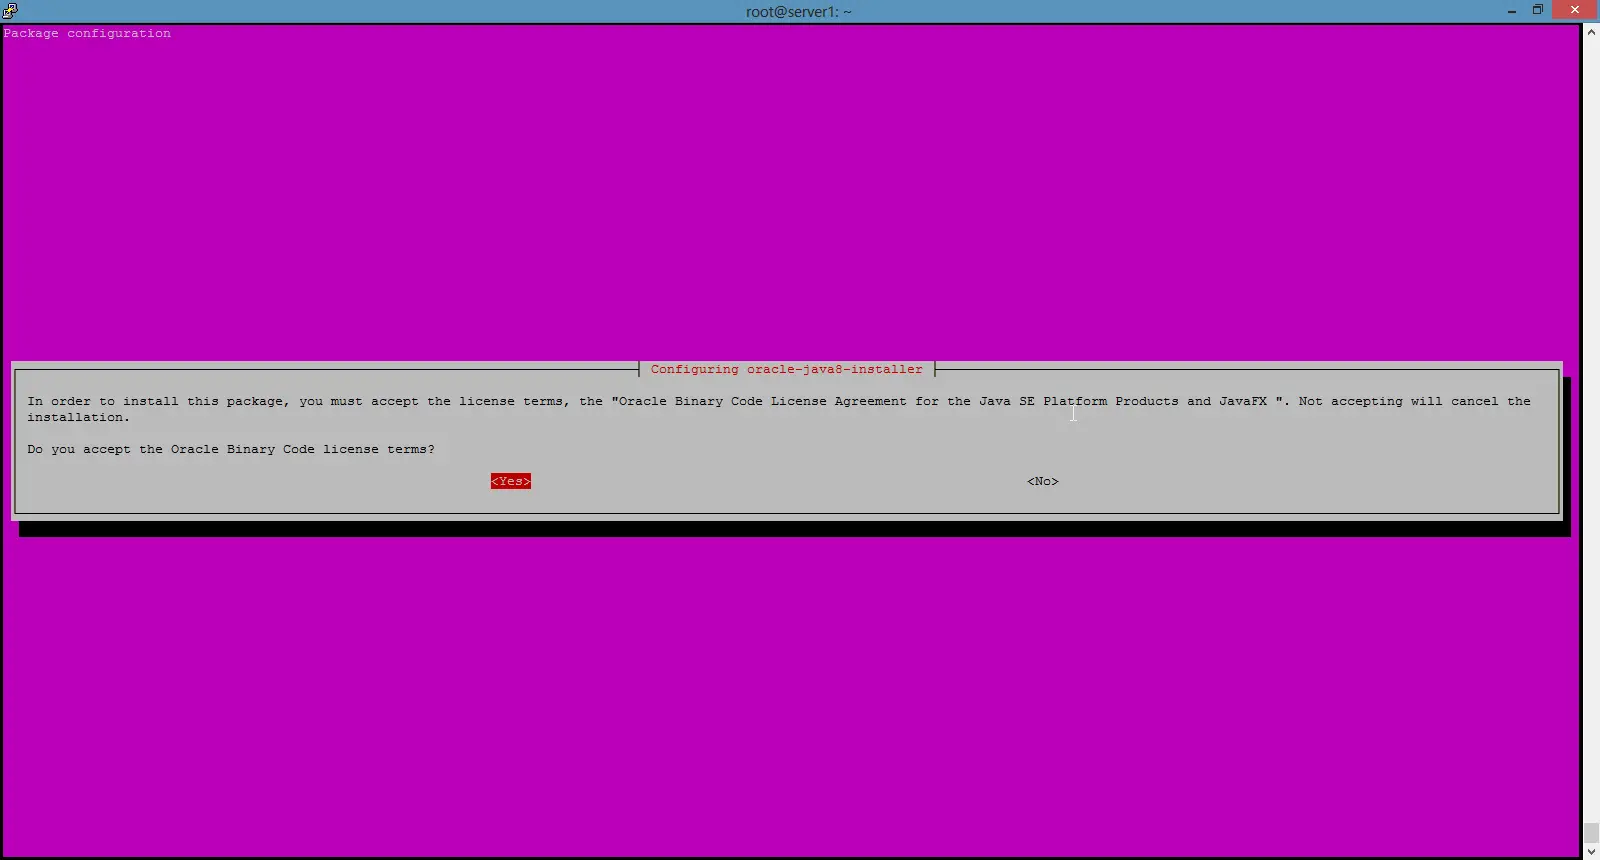Screen dimensions: 1600x860
Task: Decline the license with the No button
Action: pos(1042,481)
